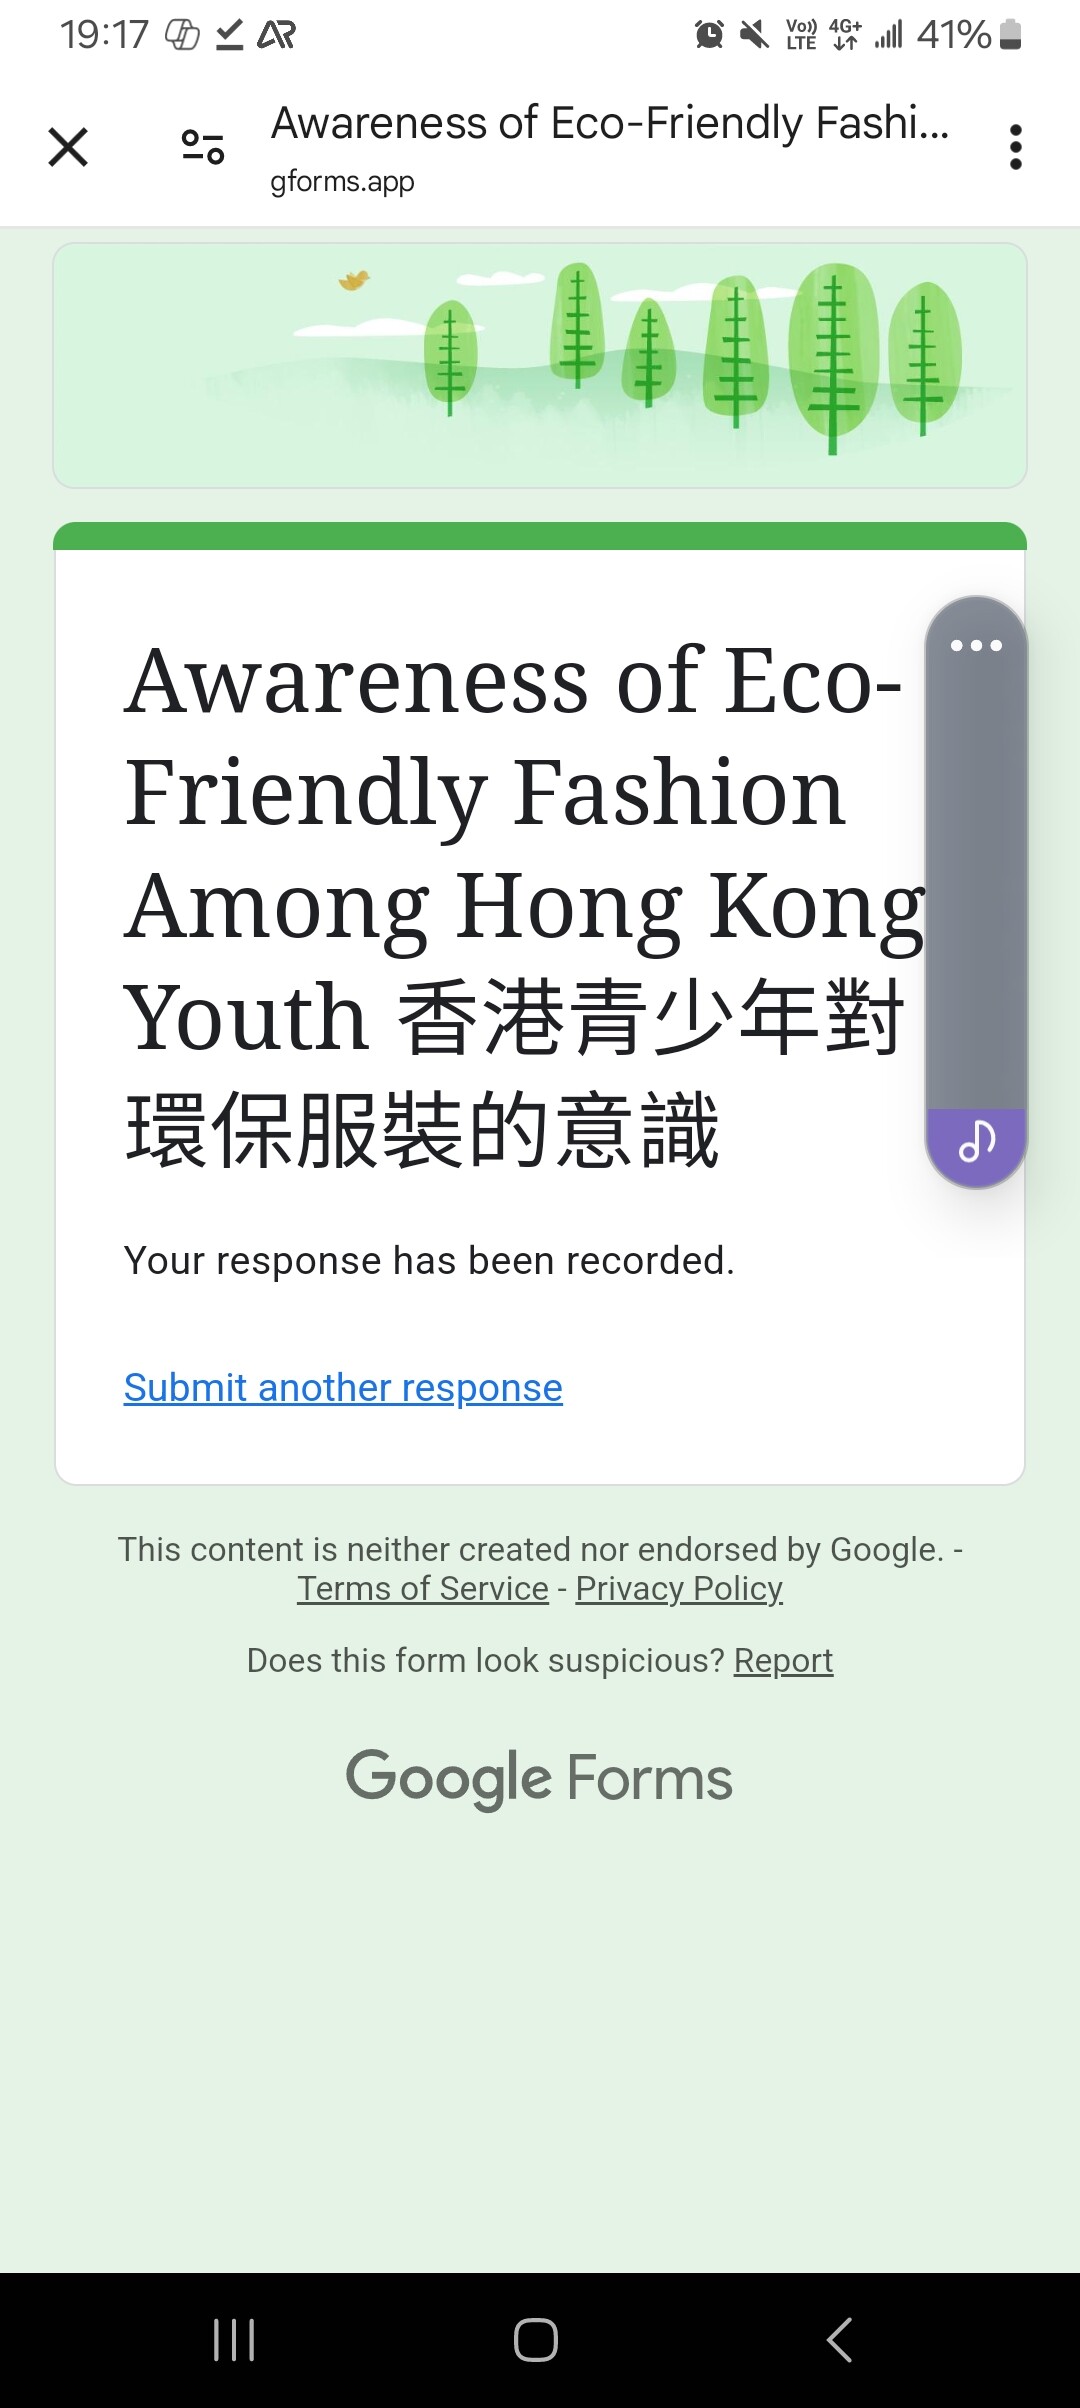The image size is (1080, 2408).
Task: Open the Terms of Service link
Action: 423,1589
